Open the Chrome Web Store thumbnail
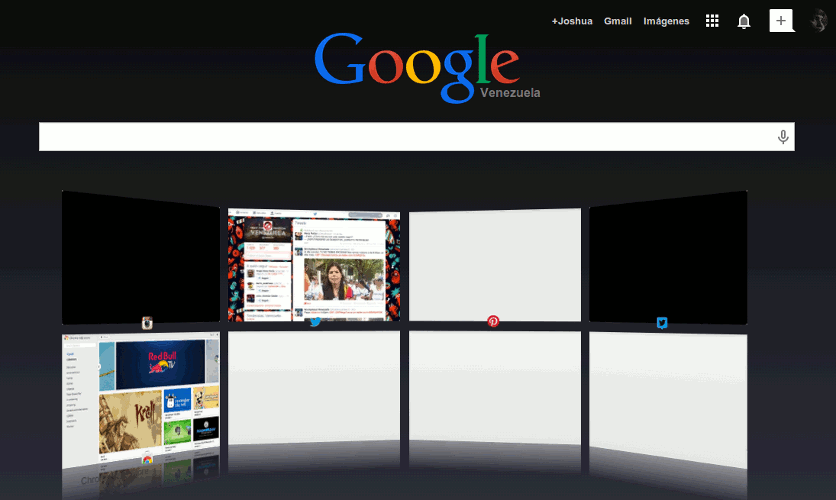This screenshot has width=836, height=500. coord(141,400)
